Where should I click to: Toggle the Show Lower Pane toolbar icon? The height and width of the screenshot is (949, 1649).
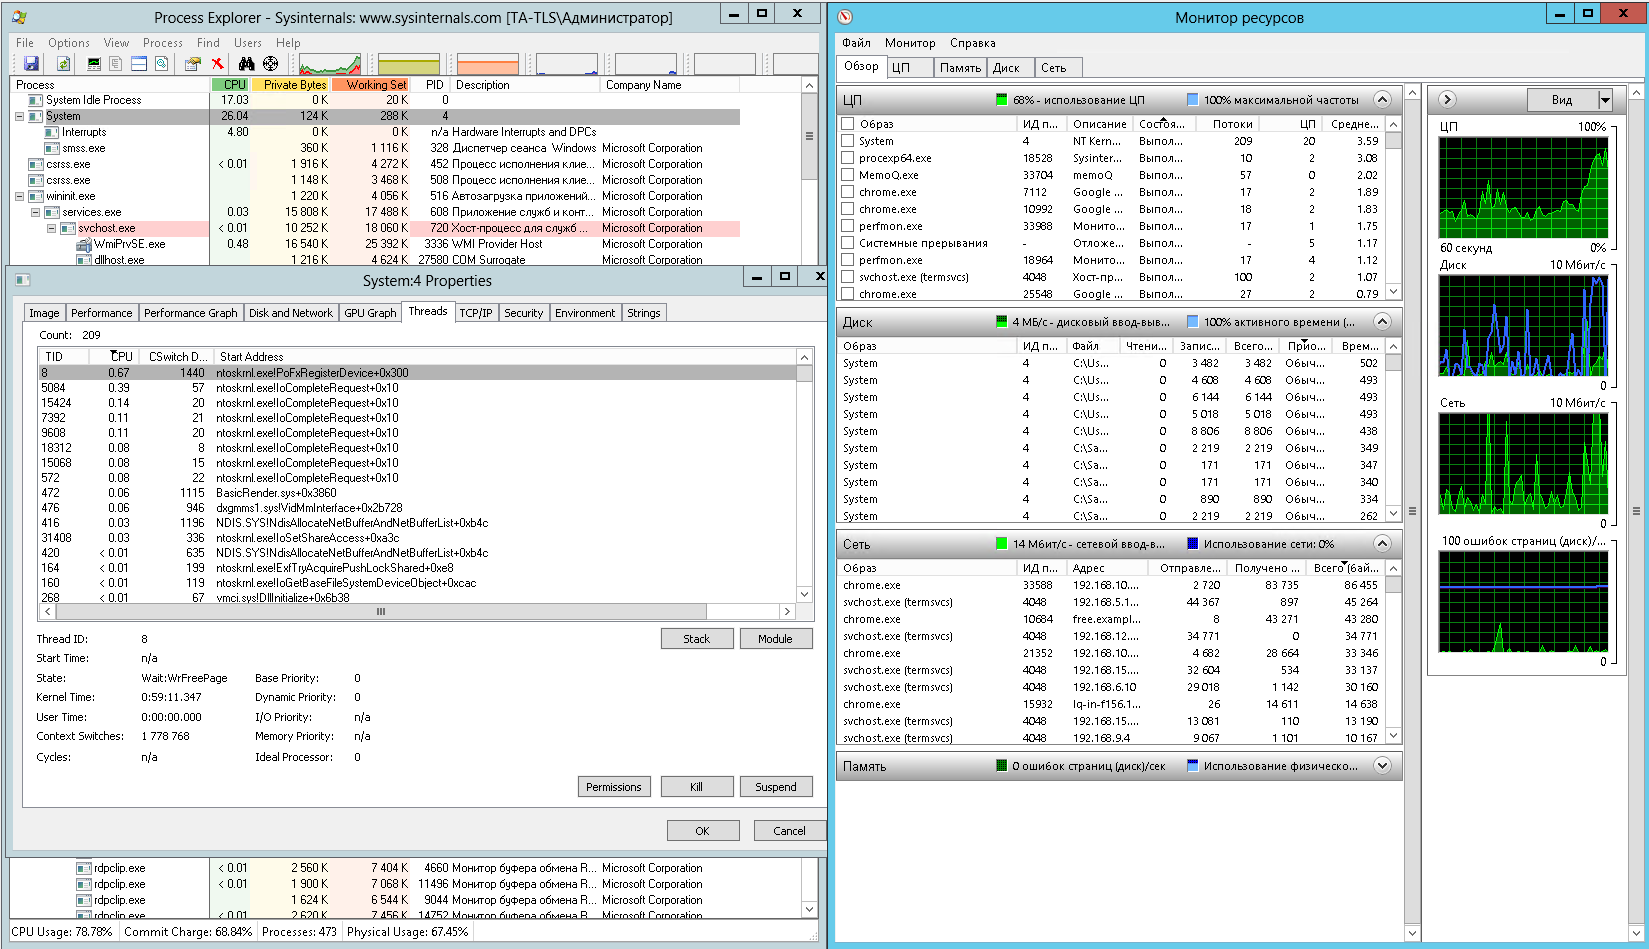click(139, 64)
